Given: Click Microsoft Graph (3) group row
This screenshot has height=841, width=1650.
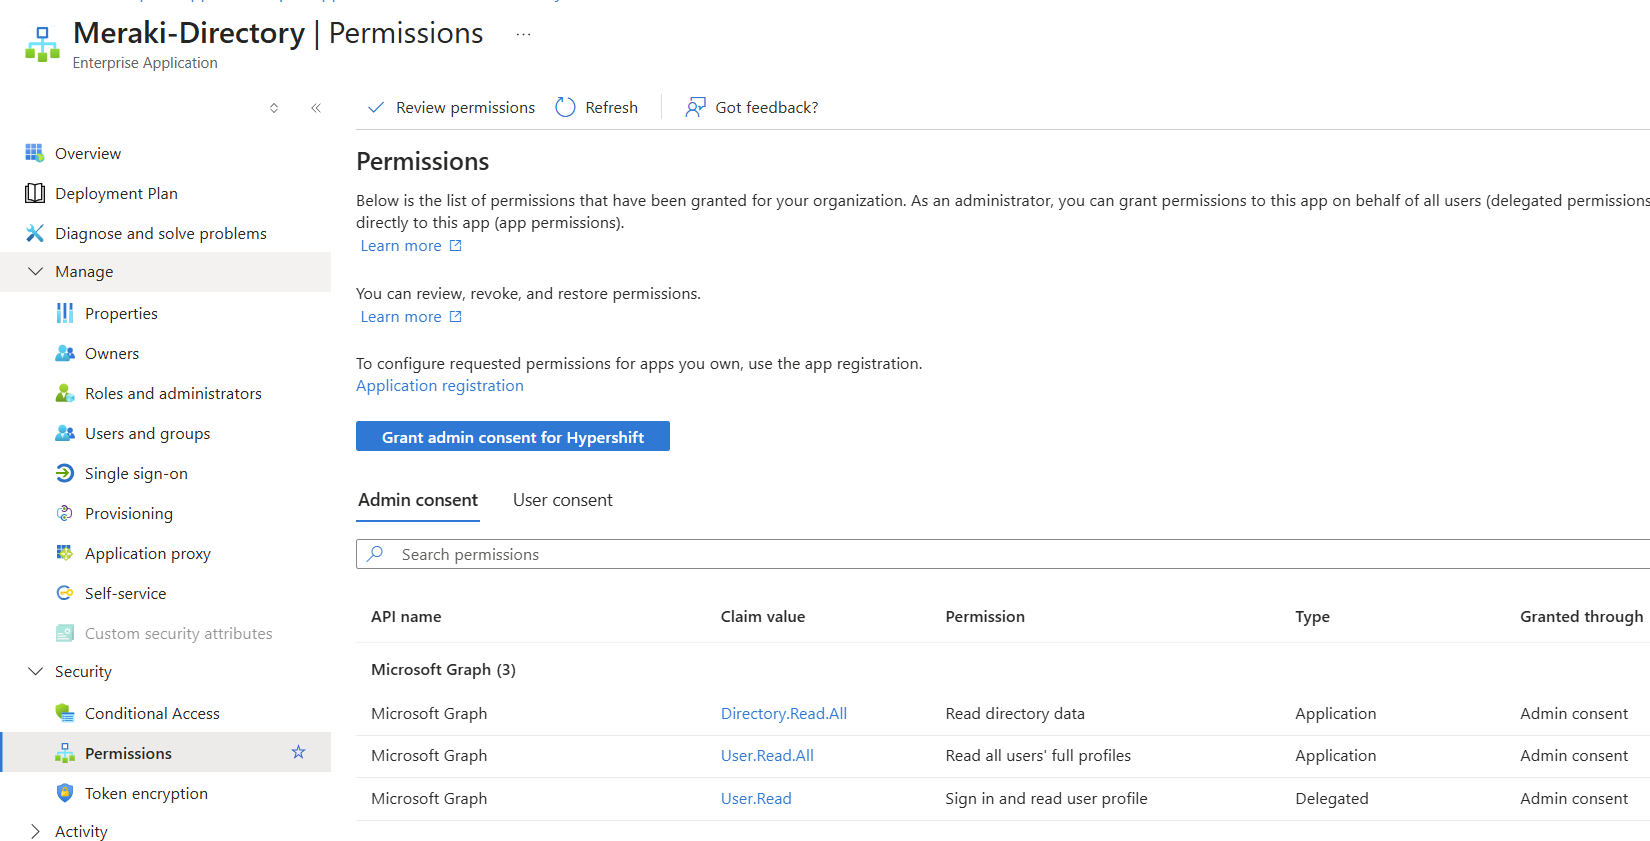Looking at the screenshot, I should tap(1003, 670).
